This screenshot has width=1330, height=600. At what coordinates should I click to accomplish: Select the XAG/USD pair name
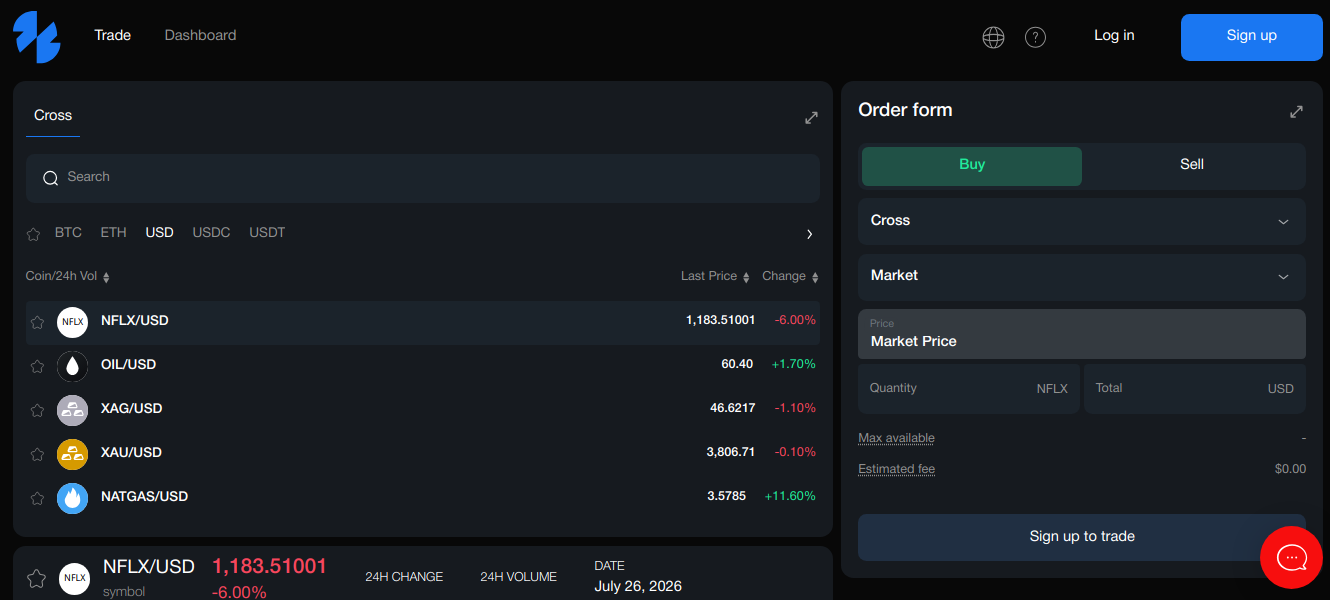[x=132, y=409]
